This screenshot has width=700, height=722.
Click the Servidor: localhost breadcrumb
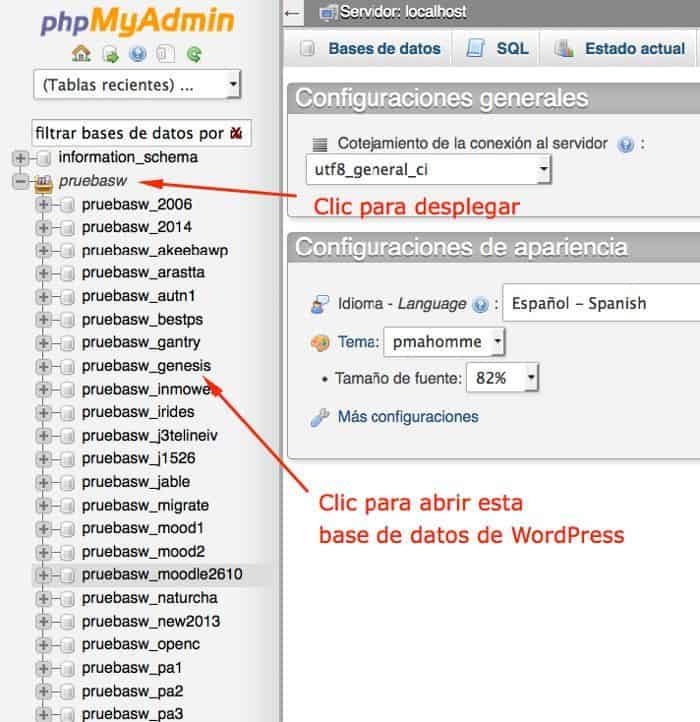click(403, 12)
